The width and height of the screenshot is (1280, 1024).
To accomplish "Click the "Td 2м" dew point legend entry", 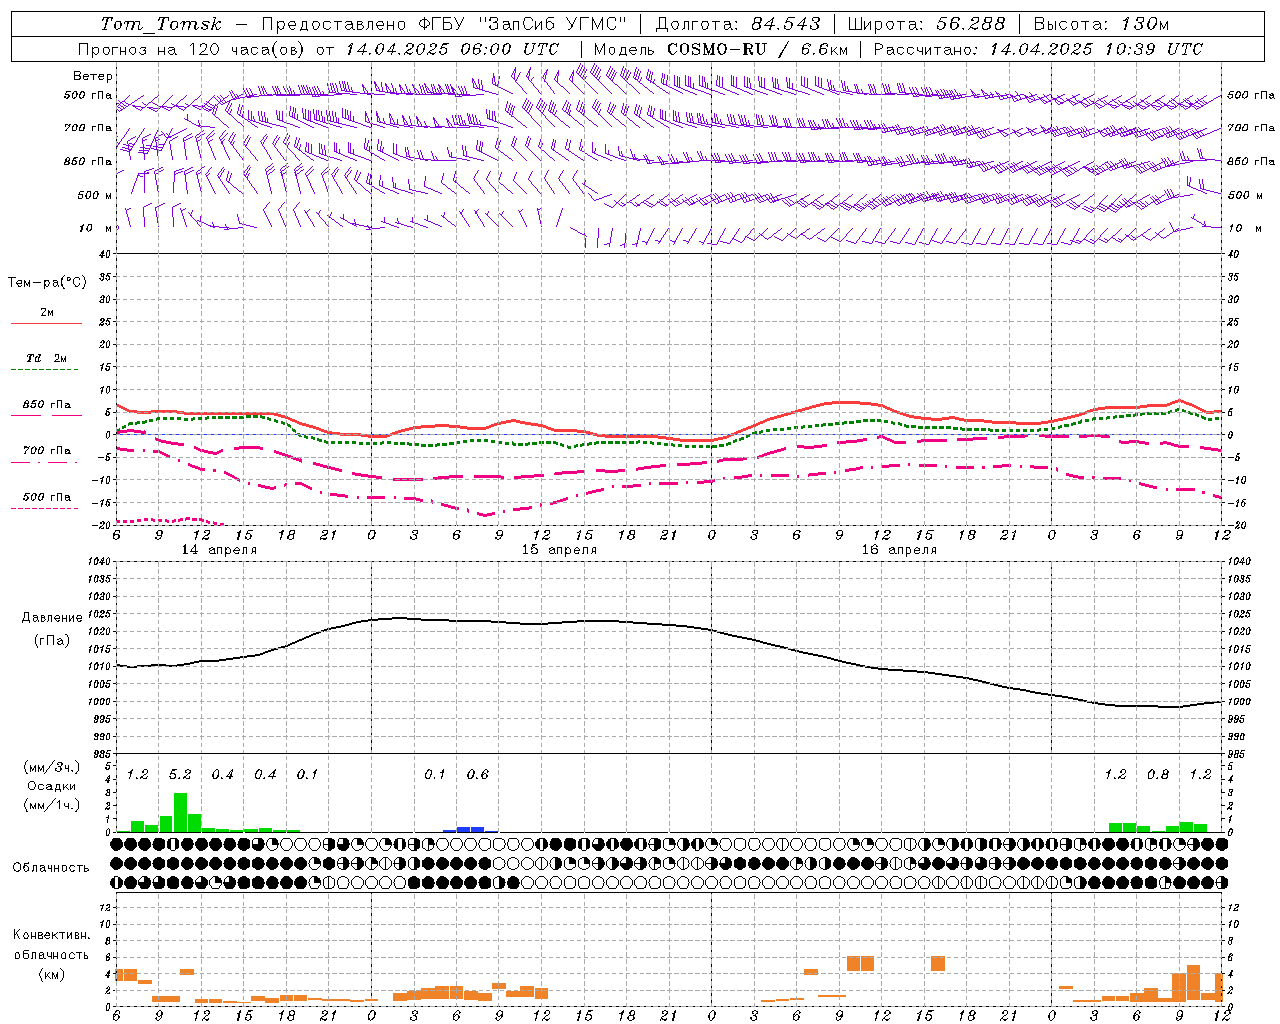I will [x=46, y=358].
